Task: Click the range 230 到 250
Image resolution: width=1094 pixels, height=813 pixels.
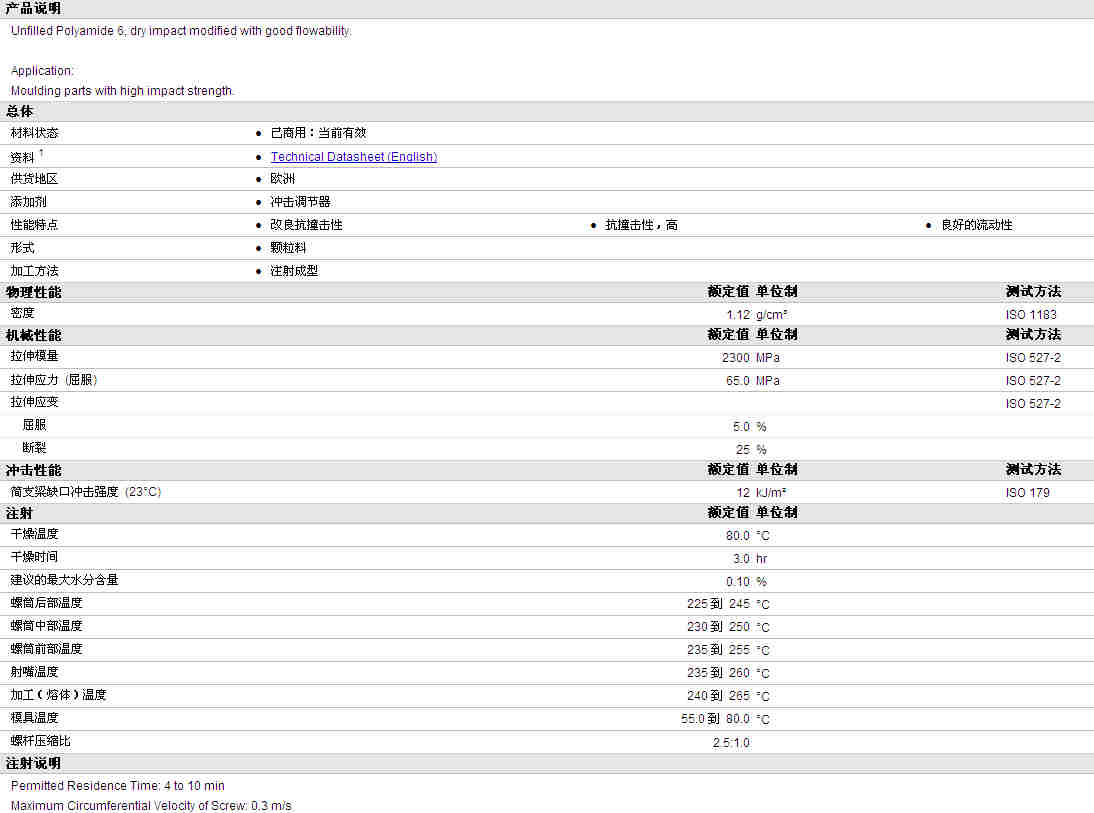Action: pos(719,627)
